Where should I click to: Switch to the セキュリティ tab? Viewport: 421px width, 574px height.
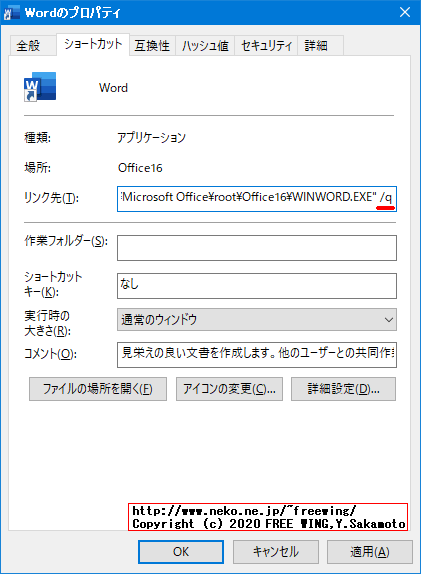(266, 46)
